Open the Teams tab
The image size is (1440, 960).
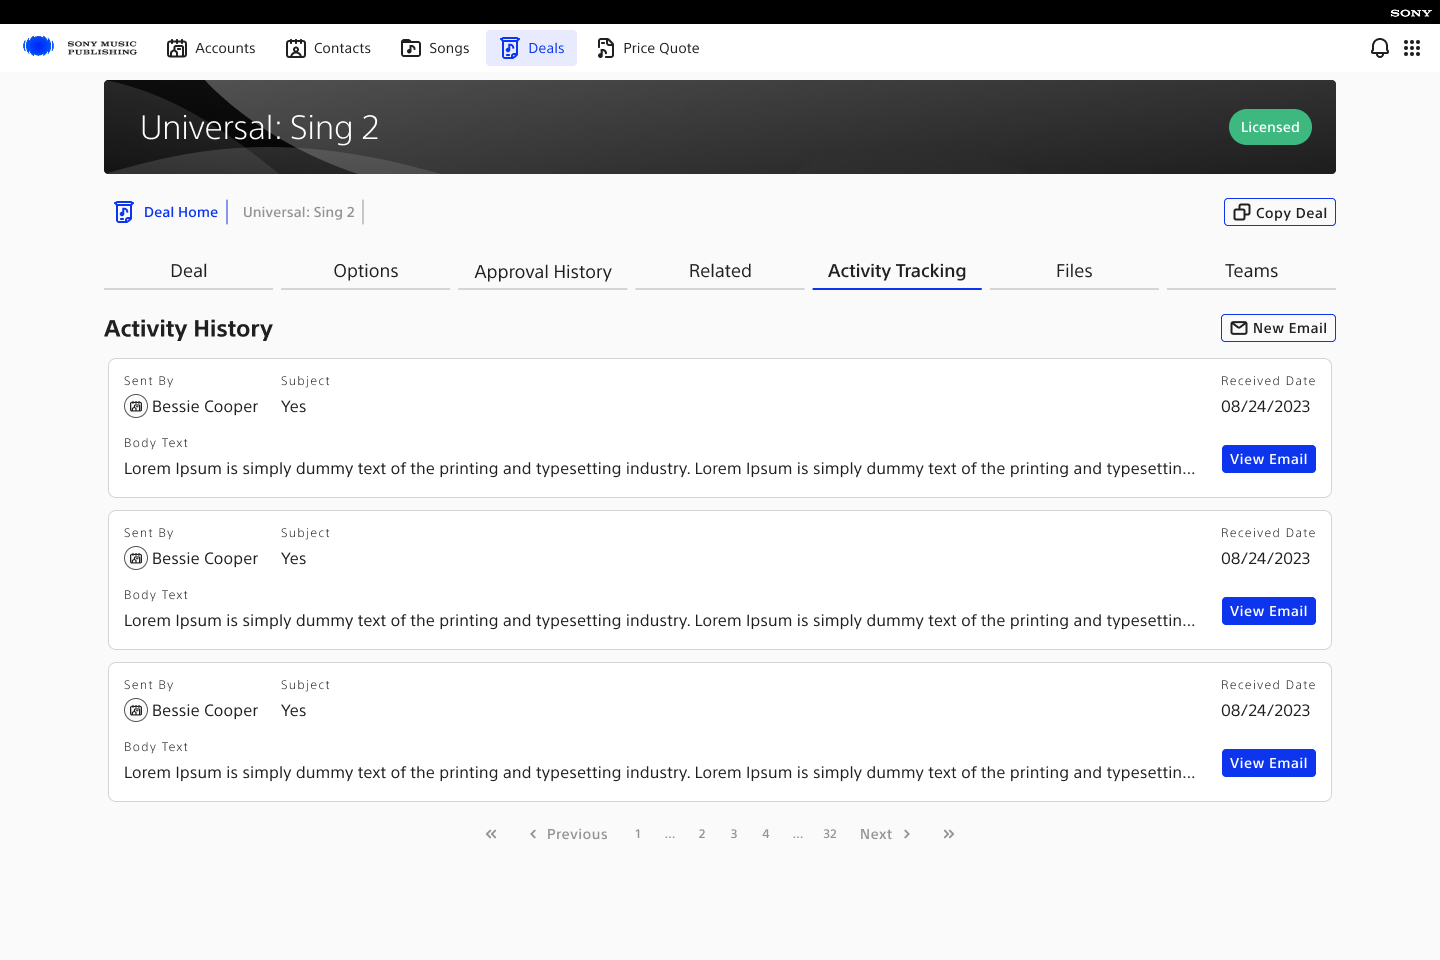(1251, 271)
